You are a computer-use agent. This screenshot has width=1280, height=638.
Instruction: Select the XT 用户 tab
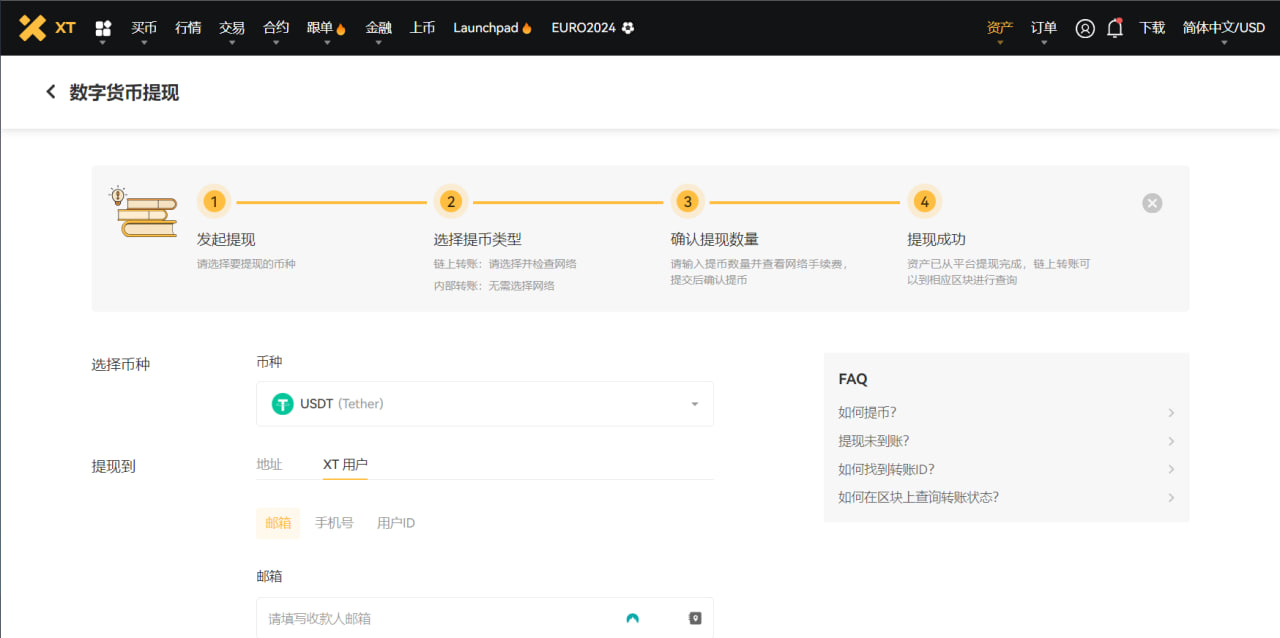(345, 464)
